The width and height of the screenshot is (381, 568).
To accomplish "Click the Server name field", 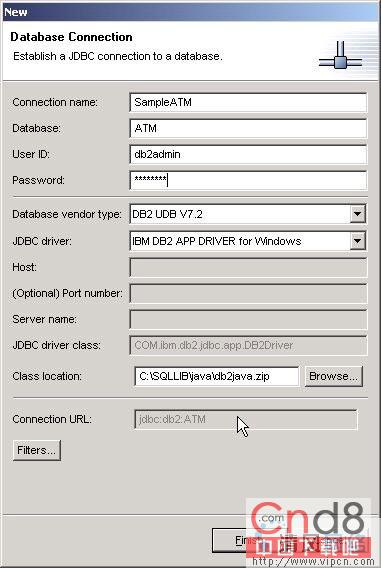I will pos(248,320).
